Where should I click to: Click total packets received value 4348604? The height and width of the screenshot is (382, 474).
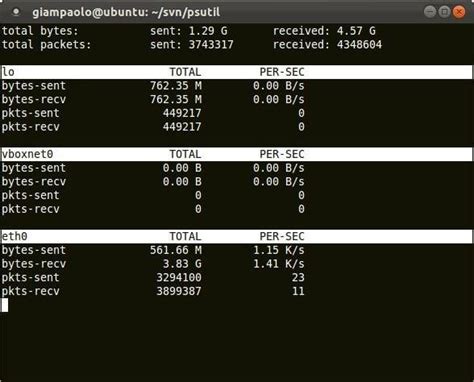click(359, 45)
